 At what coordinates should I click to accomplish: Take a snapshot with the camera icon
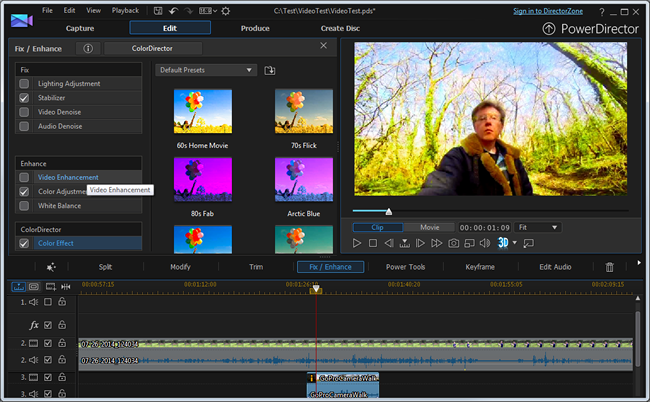(454, 243)
